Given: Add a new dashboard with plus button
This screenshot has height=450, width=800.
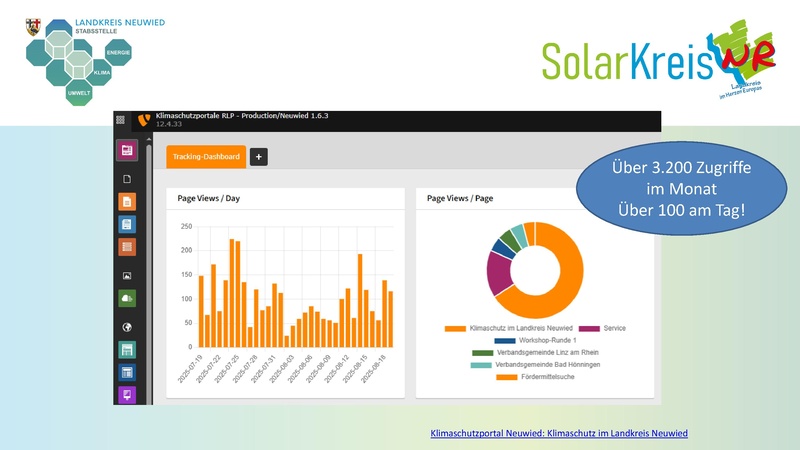Looking at the screenshot, I should pyautogui.click(x=258, y=157).
